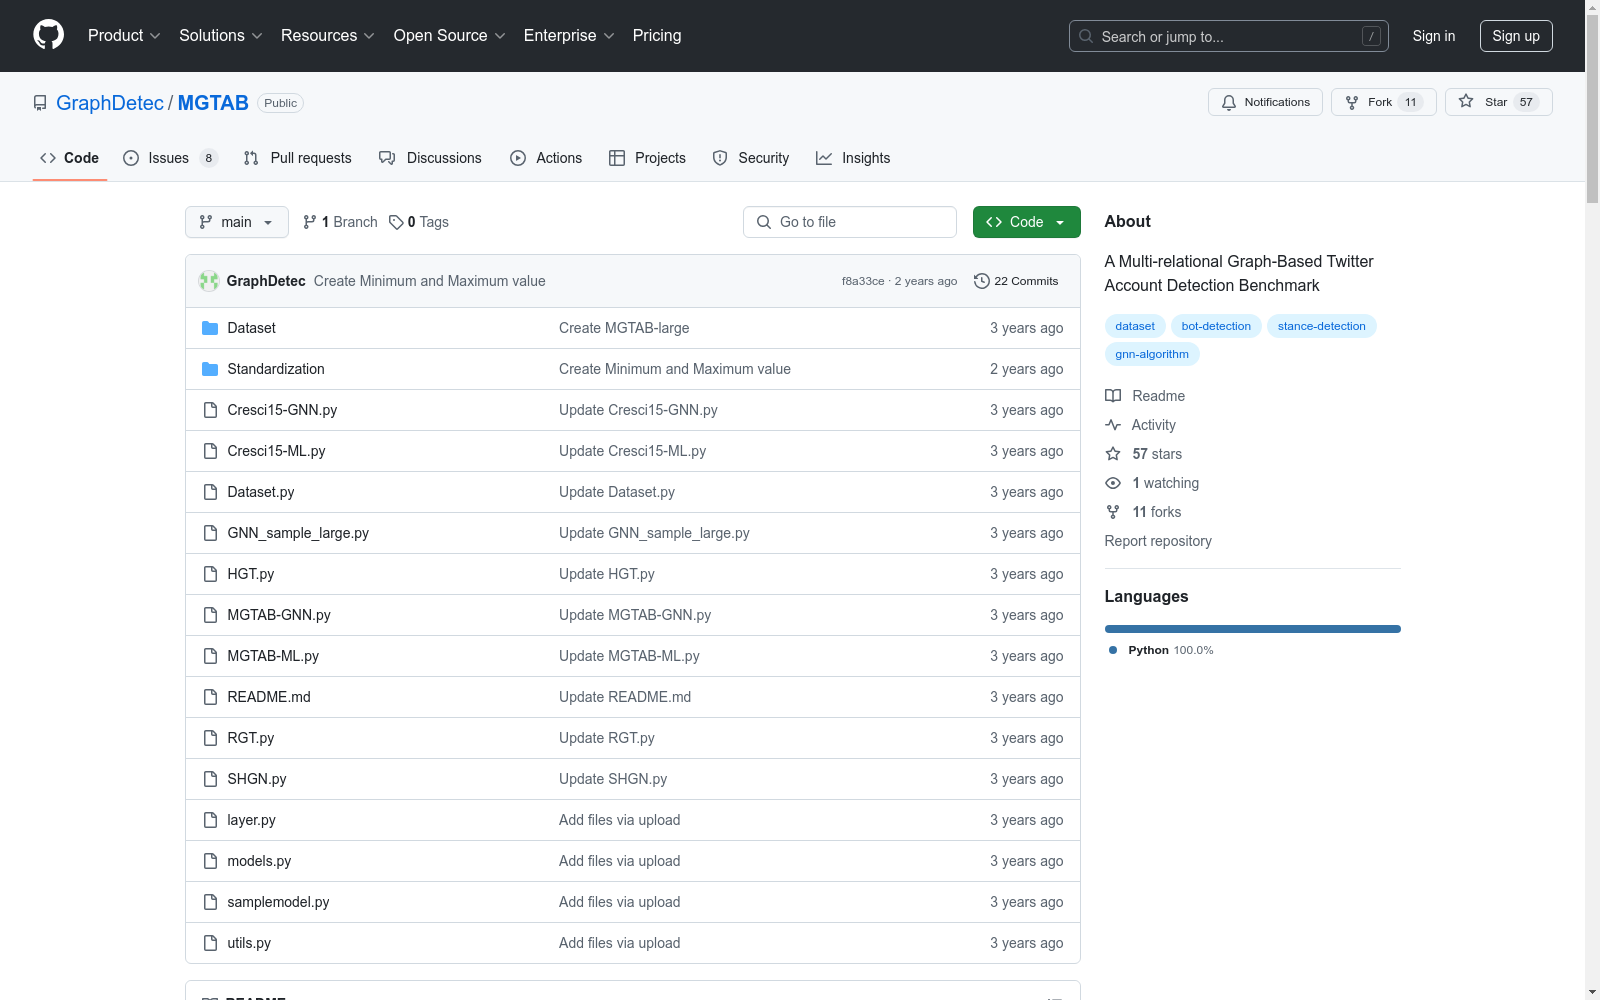The height and width of the screenshot is (1000, 1600).
Task: Click the Star icon
Action: point(1466,101)
